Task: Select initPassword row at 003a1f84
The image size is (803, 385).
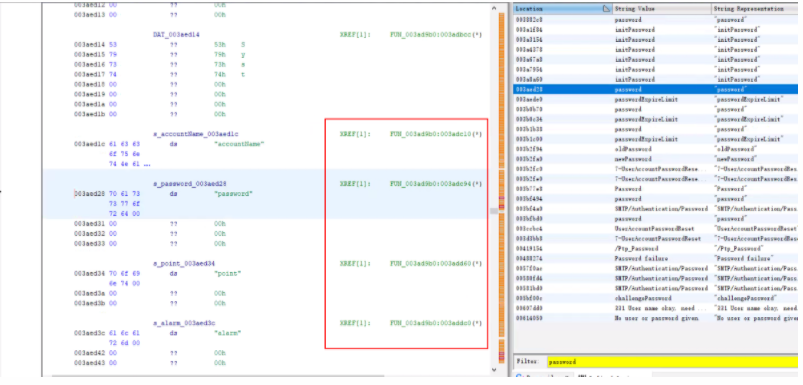Action: [x=656, y=30]
